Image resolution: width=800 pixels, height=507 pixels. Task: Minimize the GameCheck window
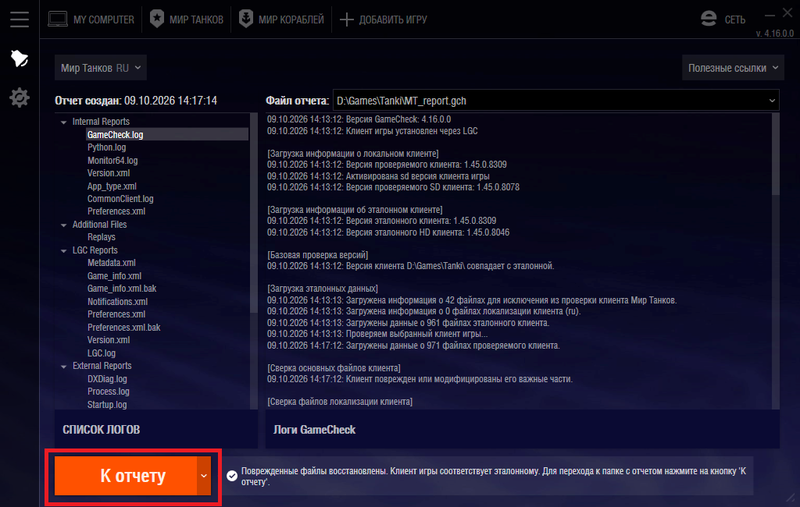point(770,14)
